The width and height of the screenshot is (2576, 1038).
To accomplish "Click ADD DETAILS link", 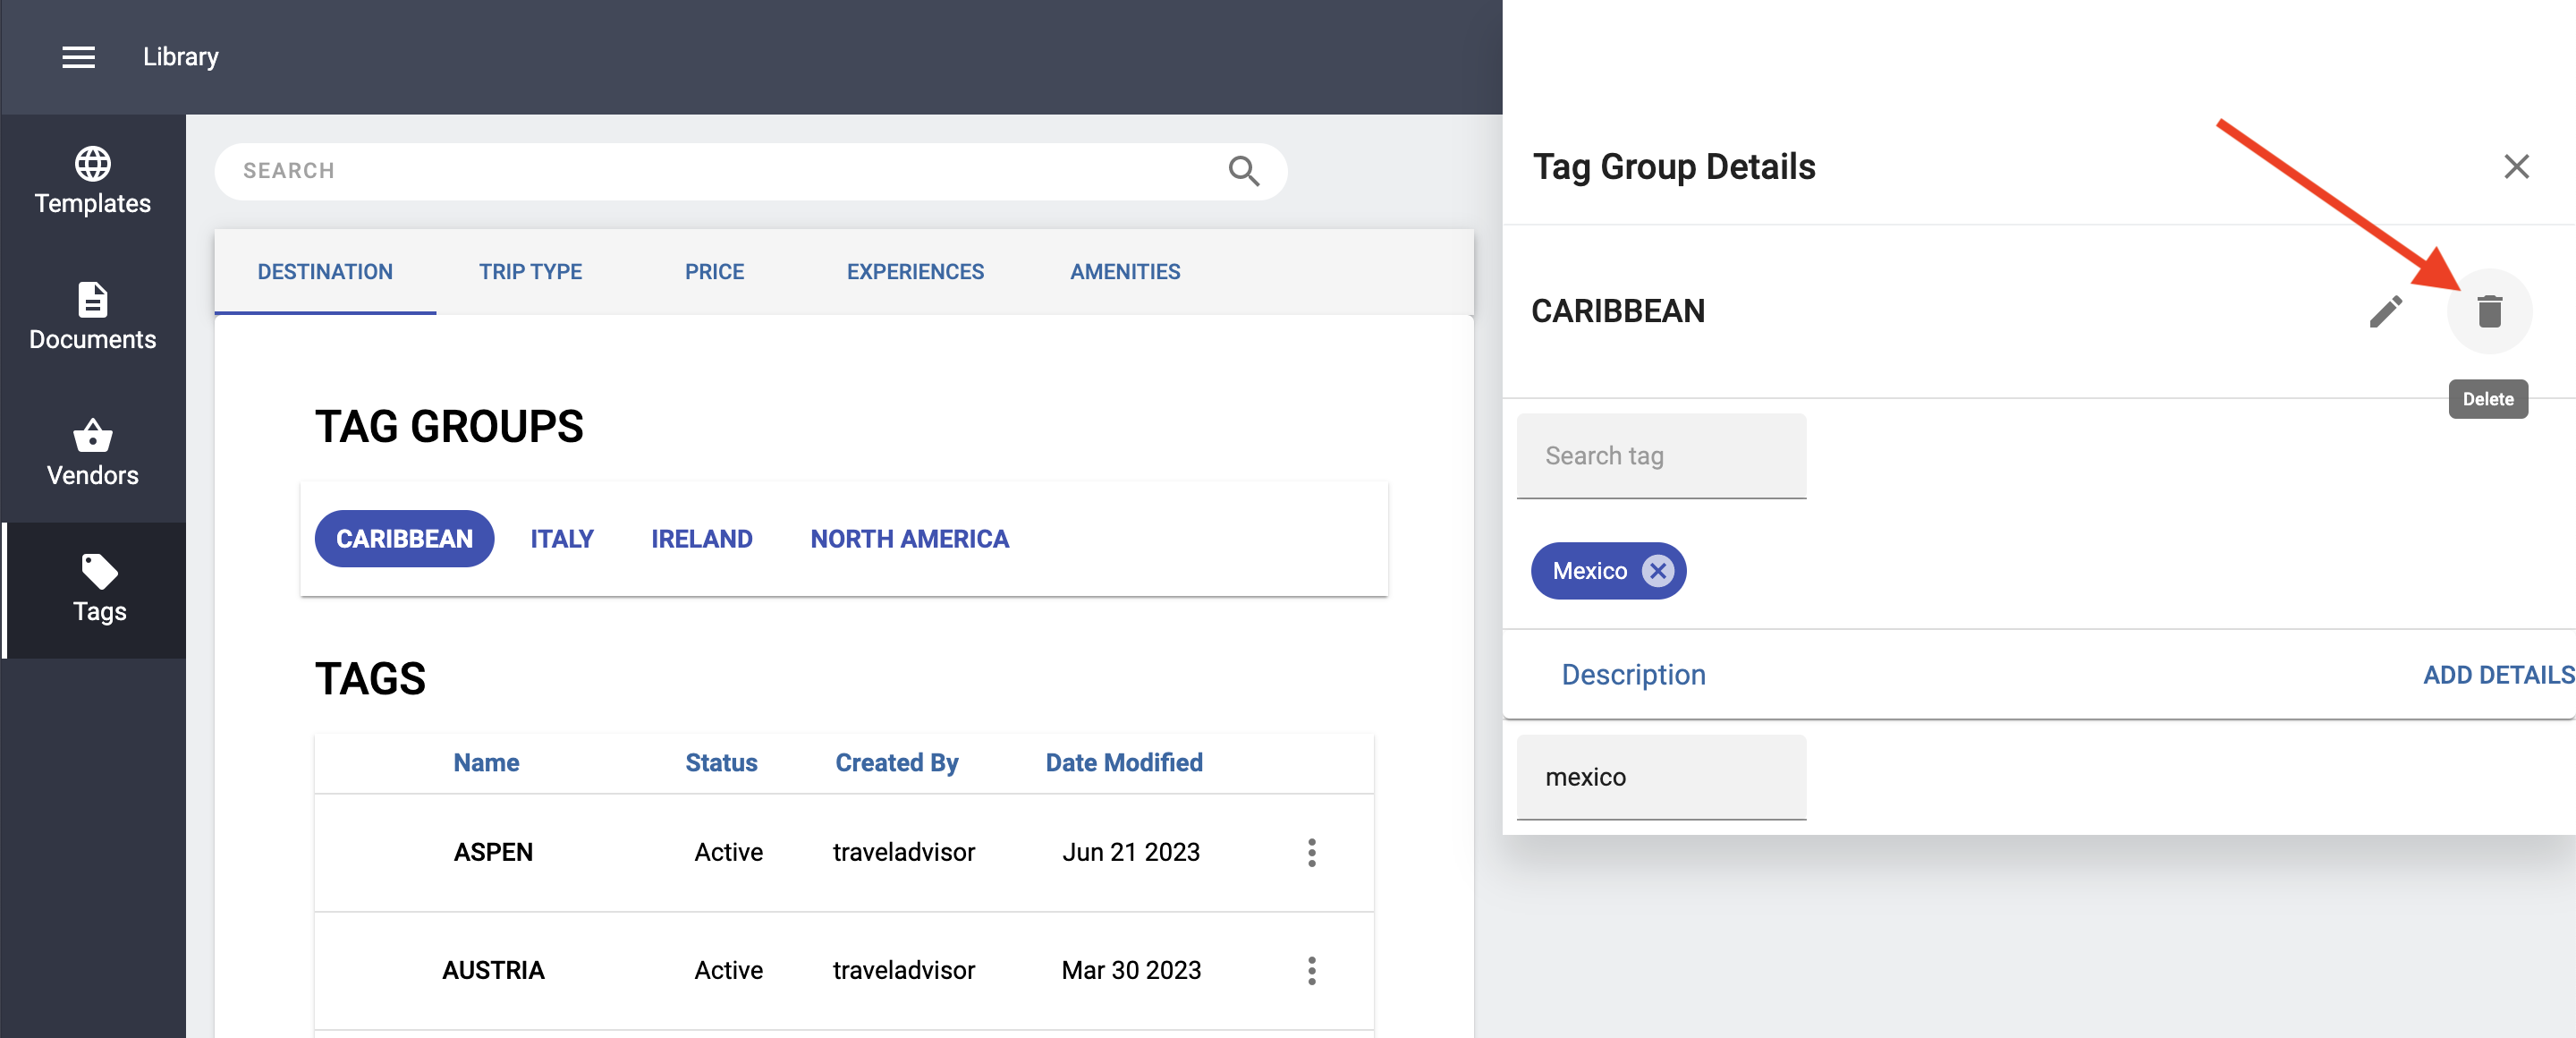I will click(2498, 675).
